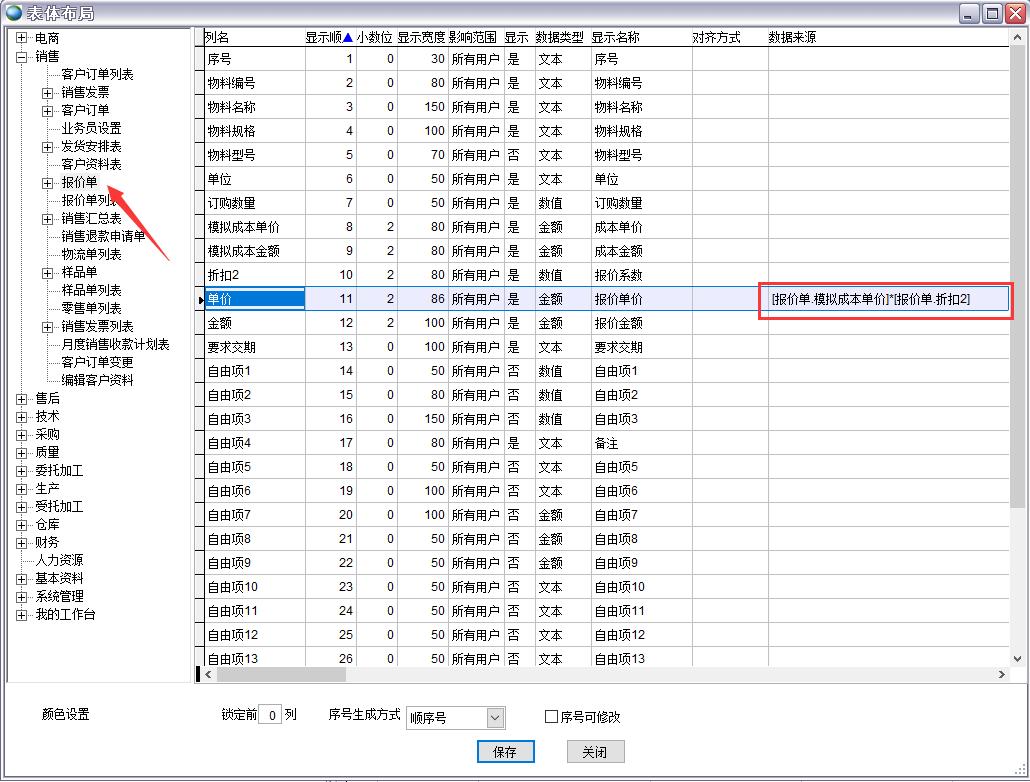The image size is (1030, 782).
Task: Enable the 序号可修改 checkbox
Action: coord(551,717)
